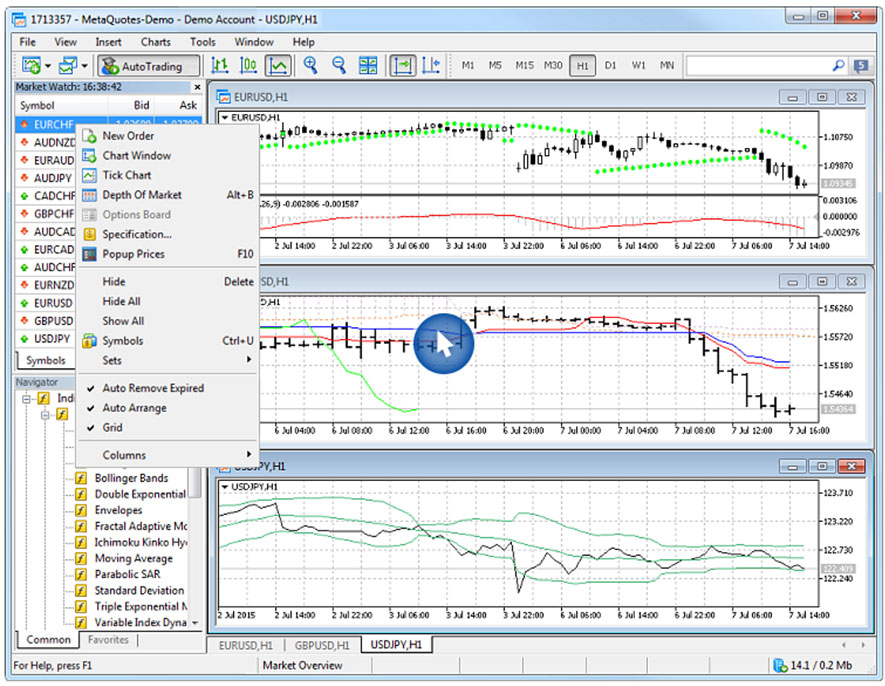The image size is (885, 686).
Task: Open the chat icon beside the search box
Action: [861, 66]
